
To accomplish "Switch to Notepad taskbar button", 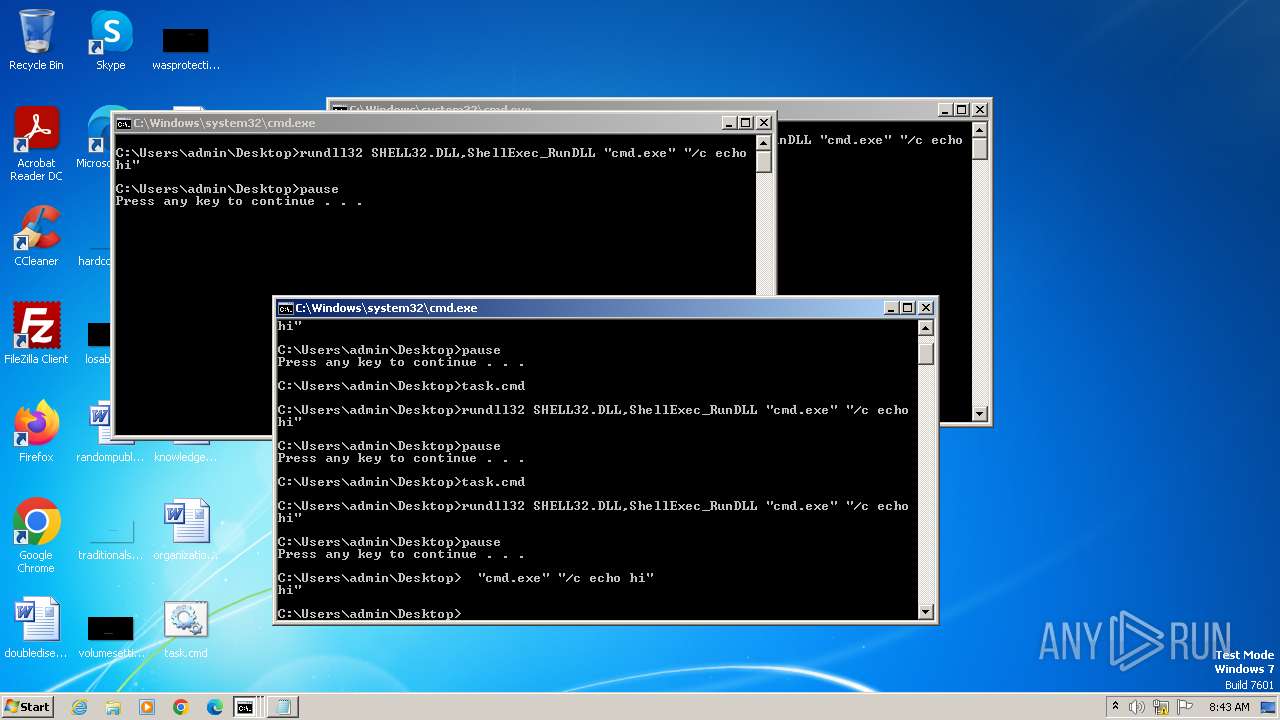I will (283, 707).
